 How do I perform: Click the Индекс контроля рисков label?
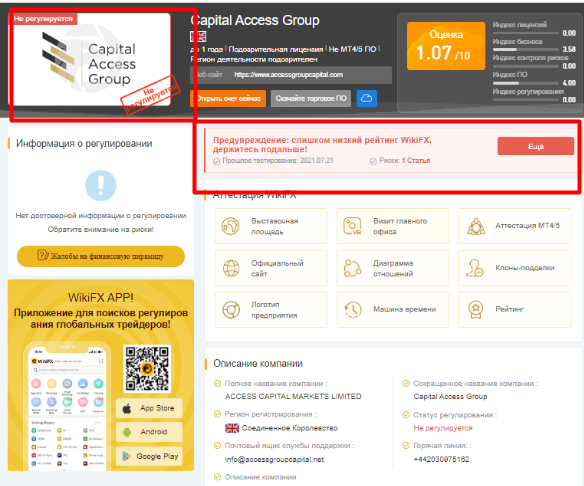[530, 58]
